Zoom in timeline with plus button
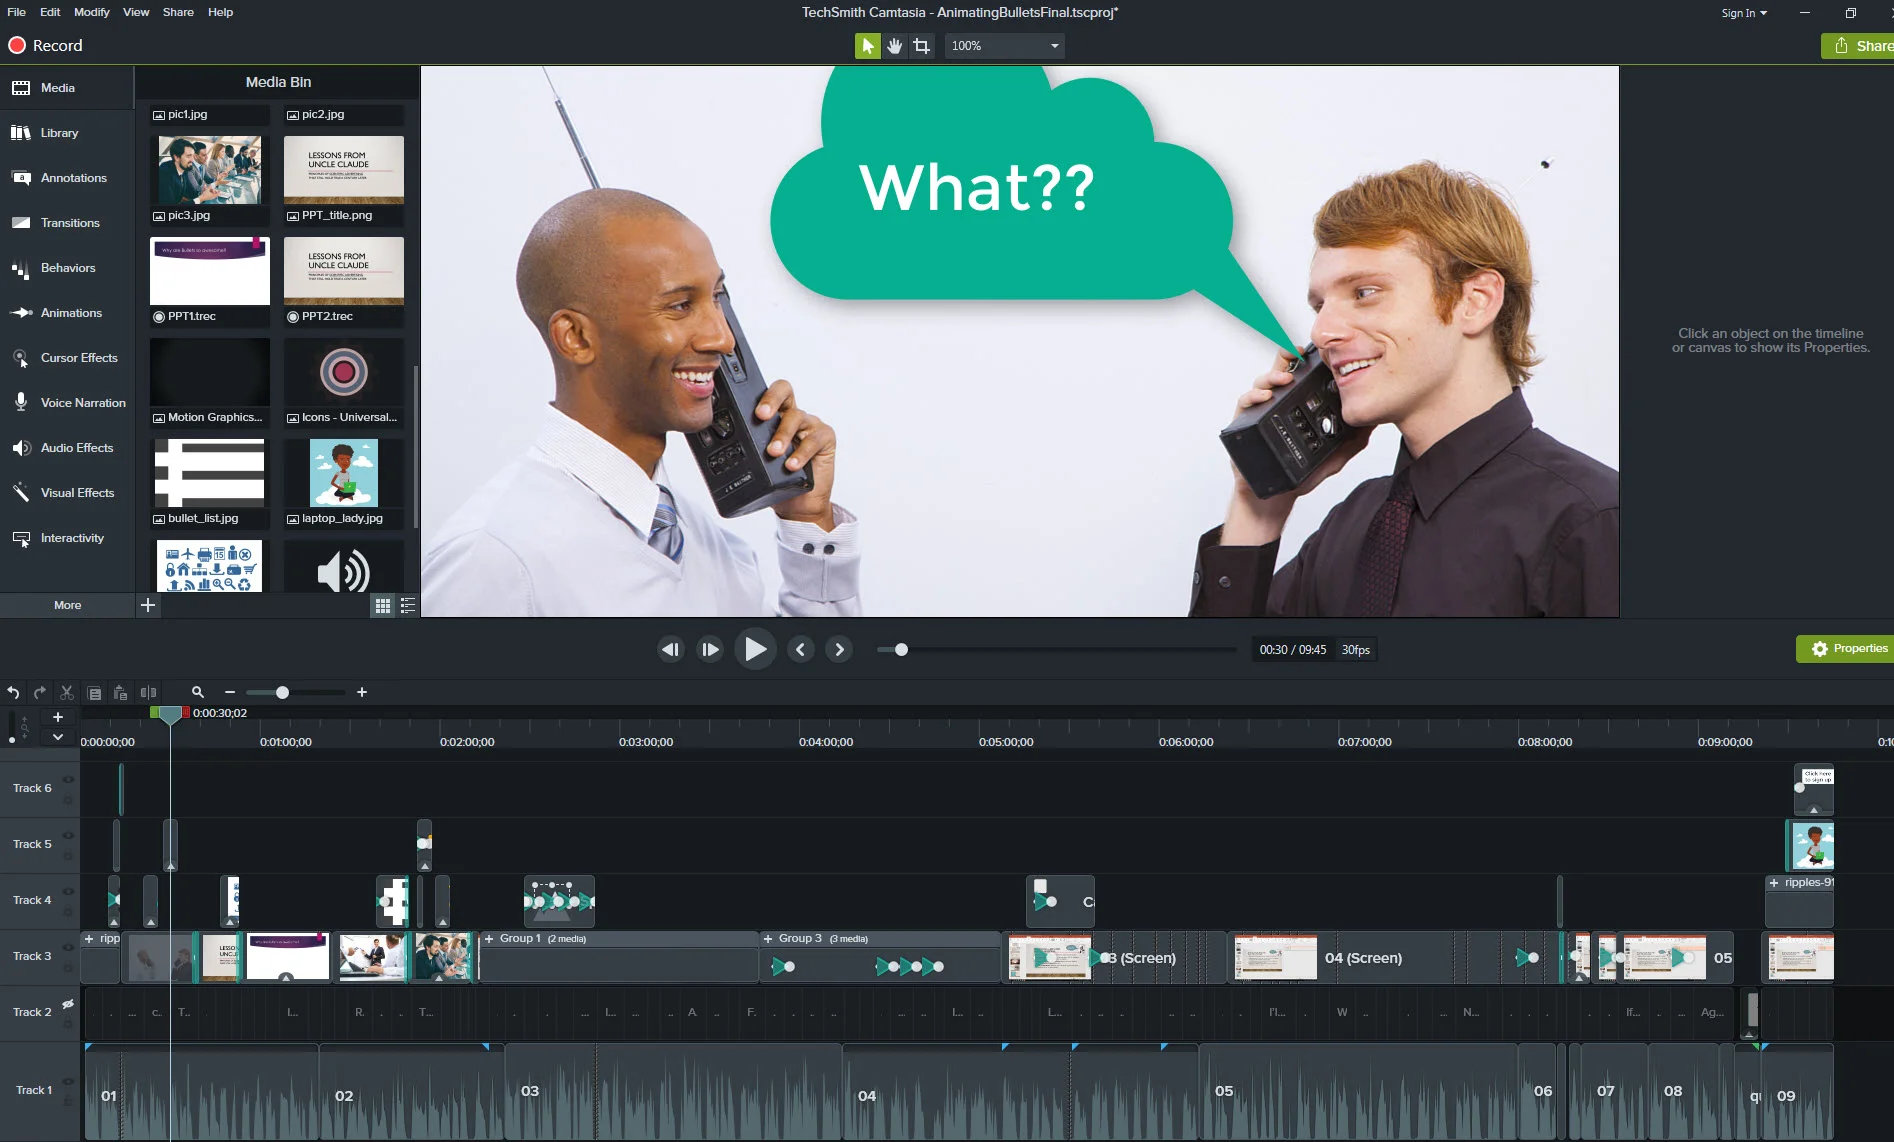Screen dimensions: 1894x1142 pos(362,692)
